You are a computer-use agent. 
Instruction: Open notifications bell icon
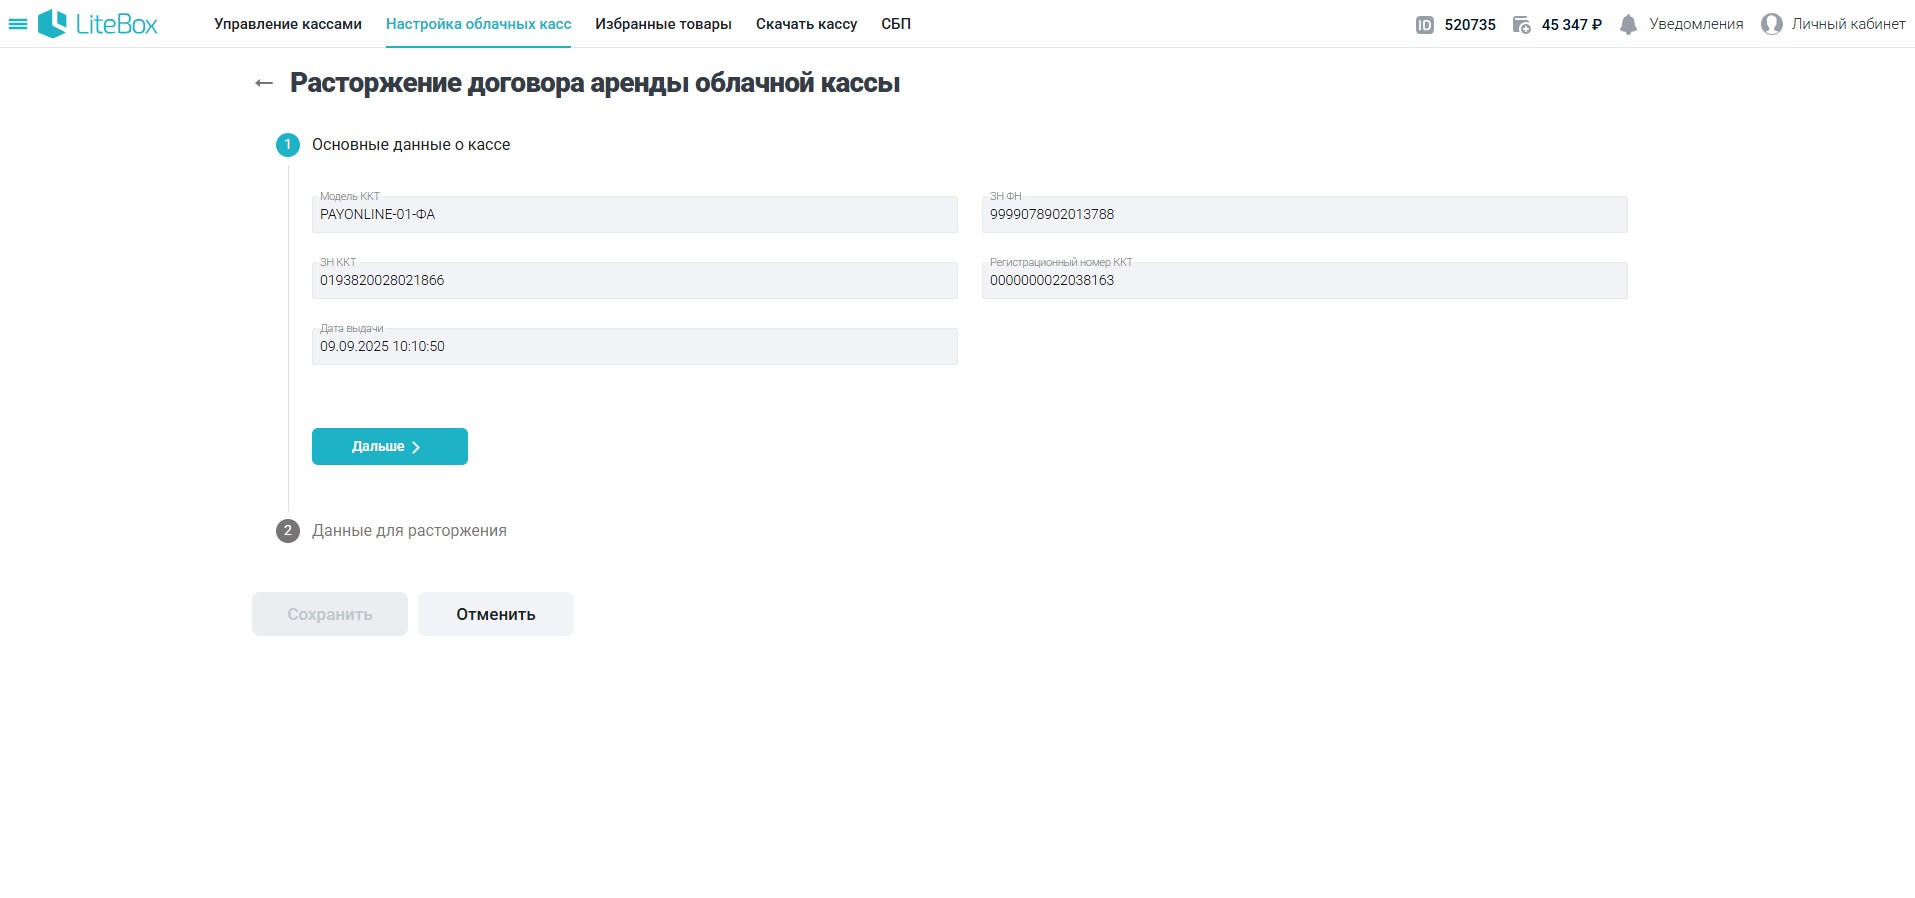[1628, 25]
